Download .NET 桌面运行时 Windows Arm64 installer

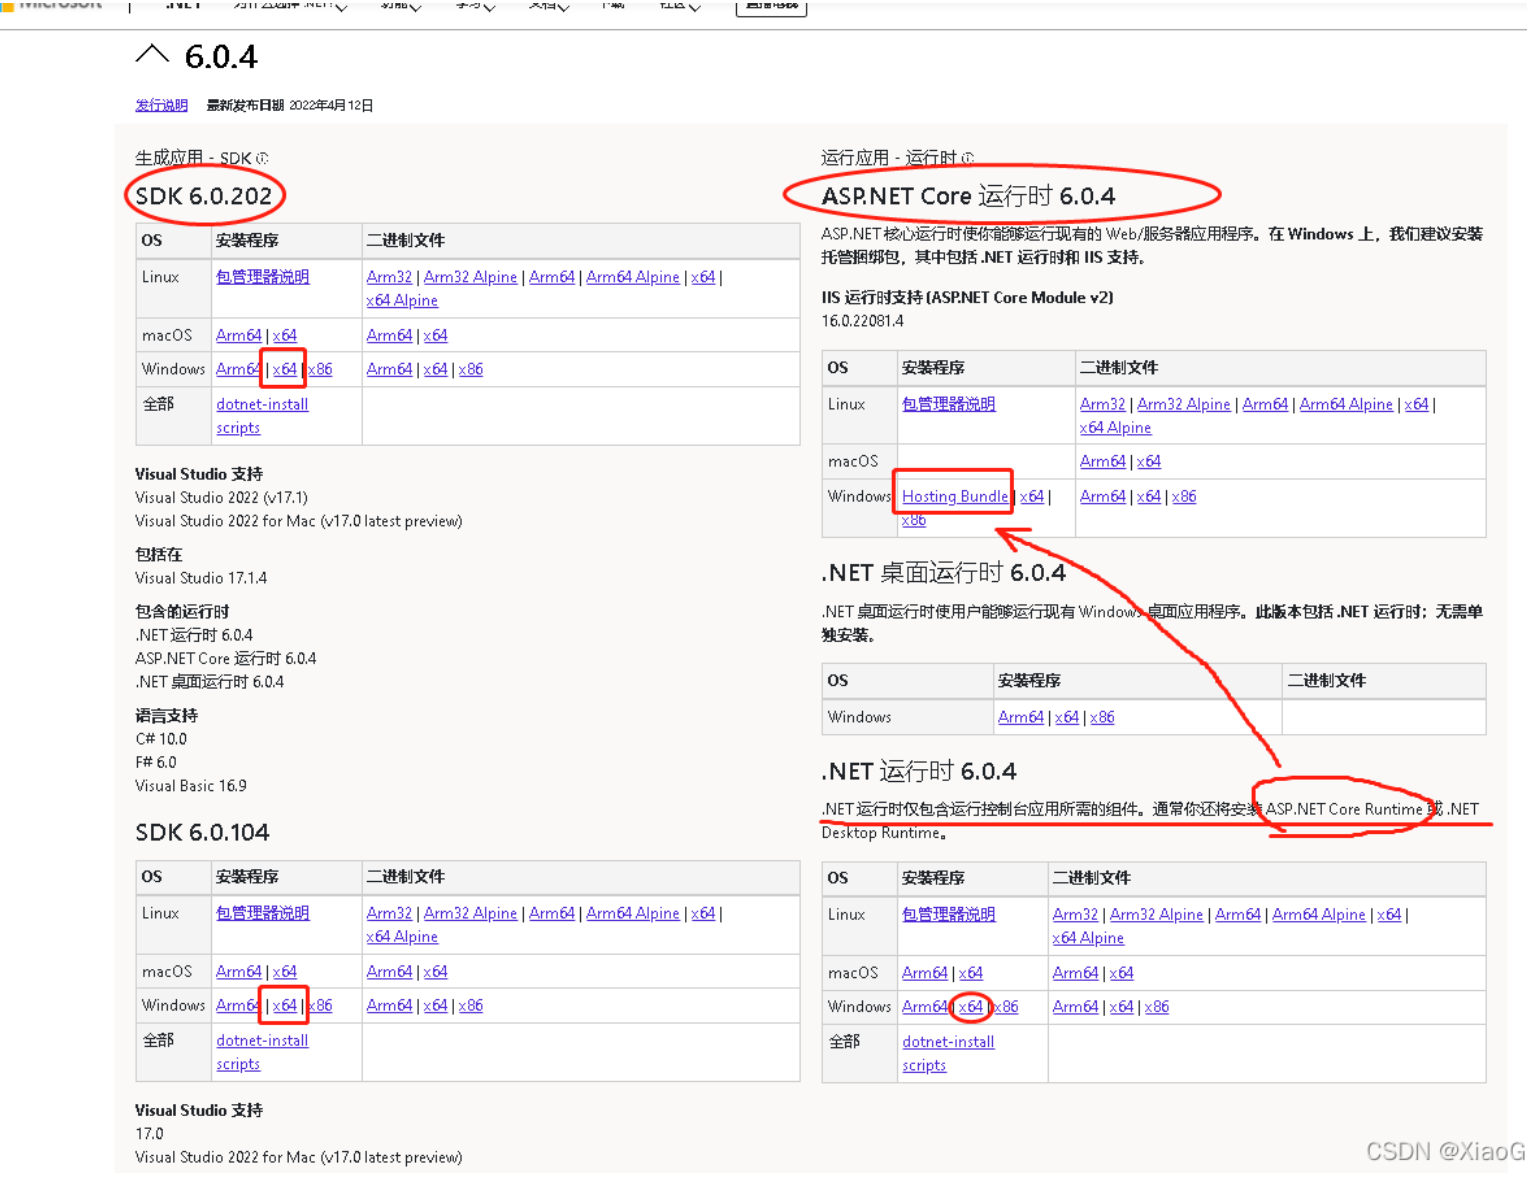pos(1021,717)
